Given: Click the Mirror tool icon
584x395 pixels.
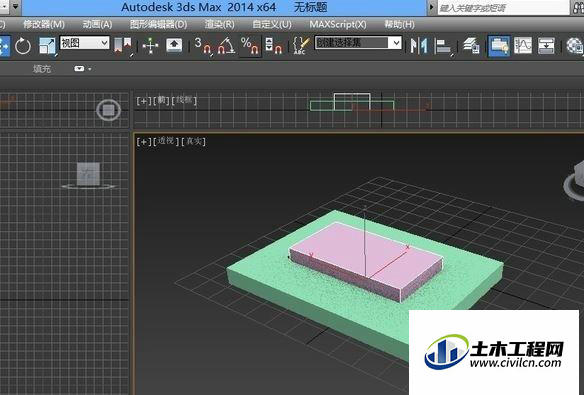Looking at the screenshot, I should (x=419, y=46).
